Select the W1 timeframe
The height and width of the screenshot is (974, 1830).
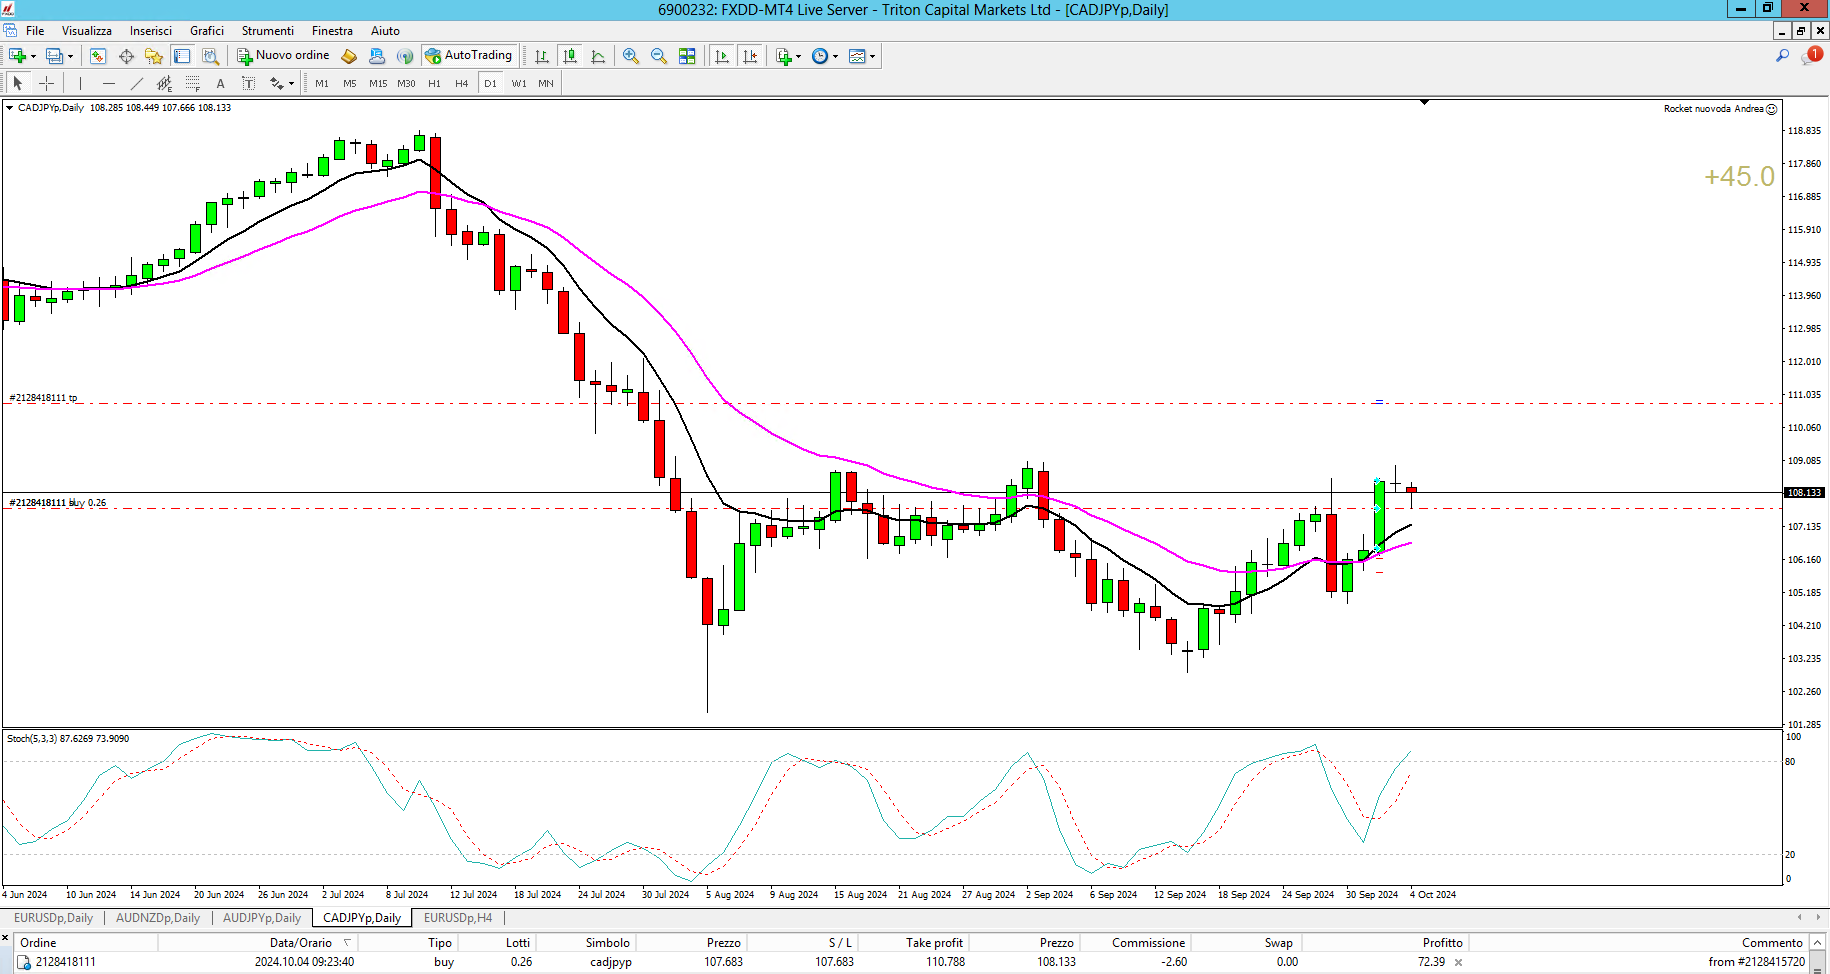click(519, 83)
